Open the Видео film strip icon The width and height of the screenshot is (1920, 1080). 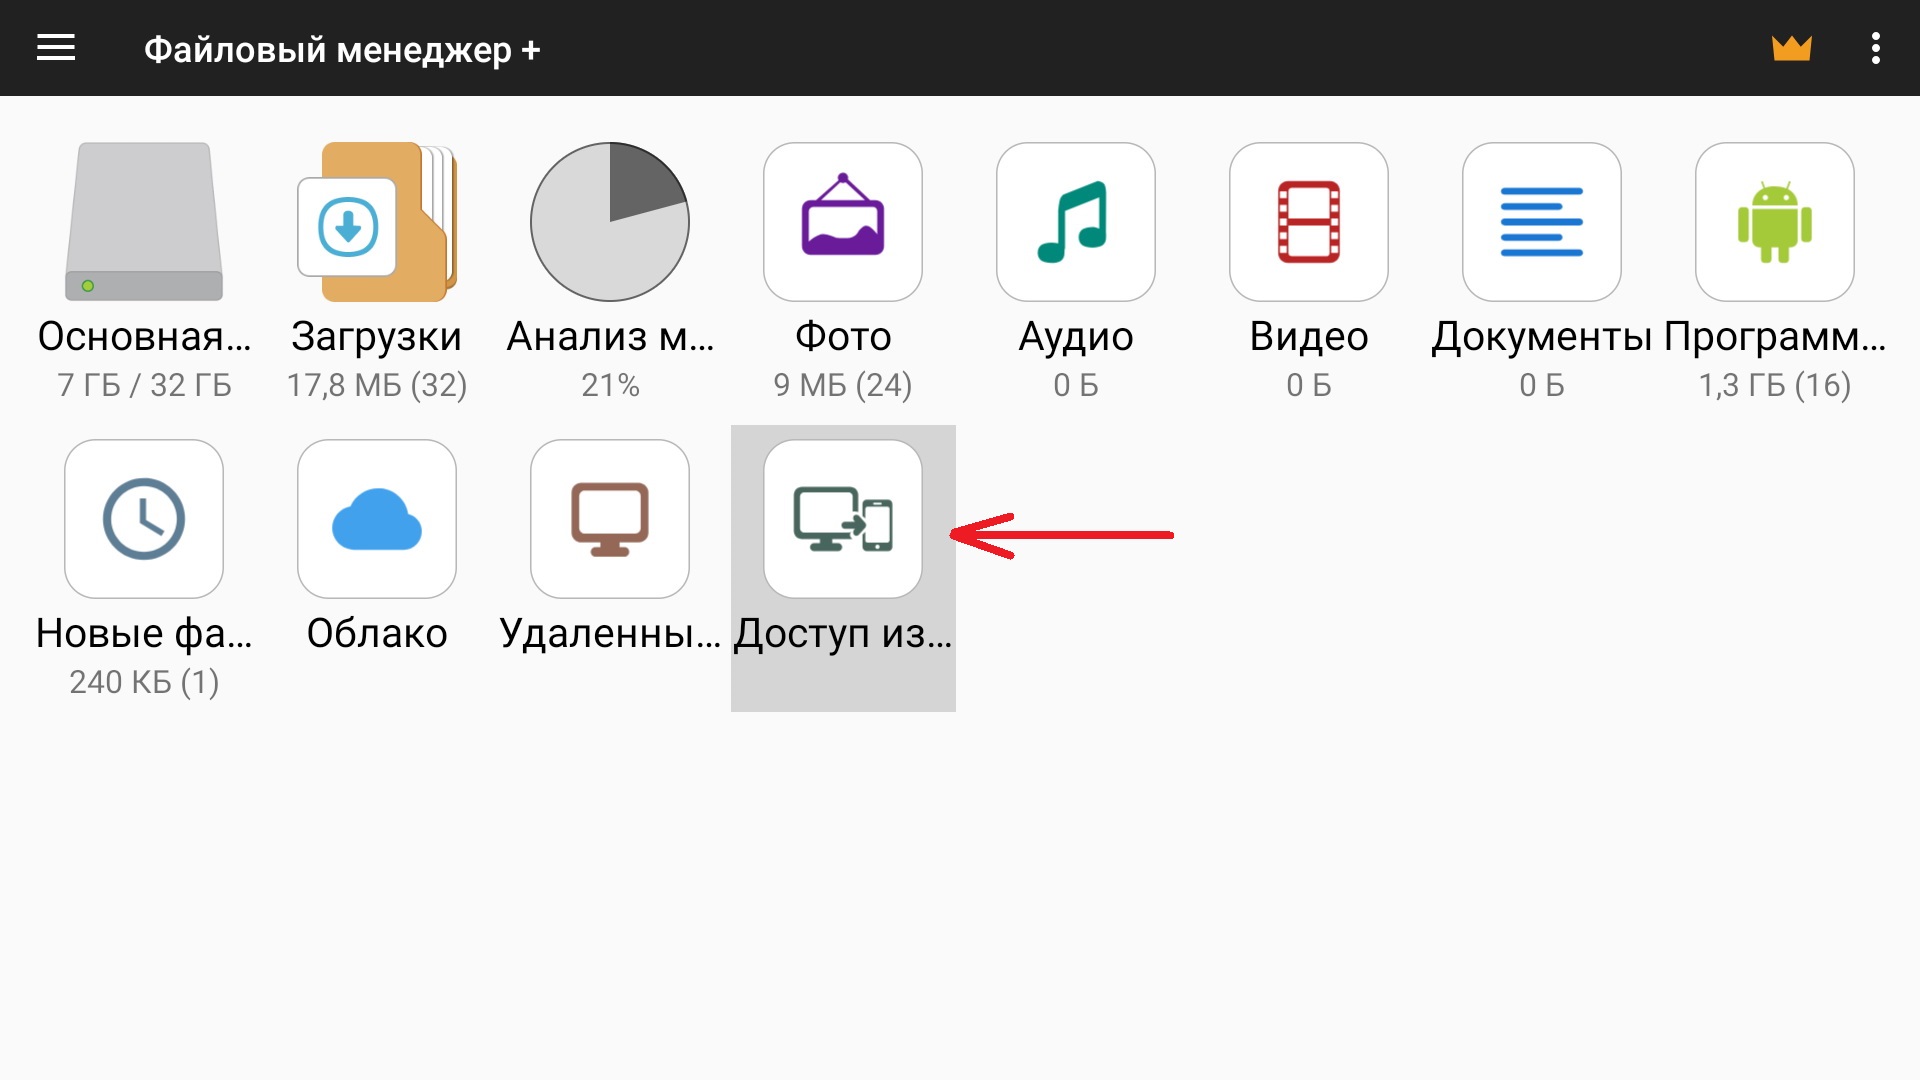[x=1309, y=221]
